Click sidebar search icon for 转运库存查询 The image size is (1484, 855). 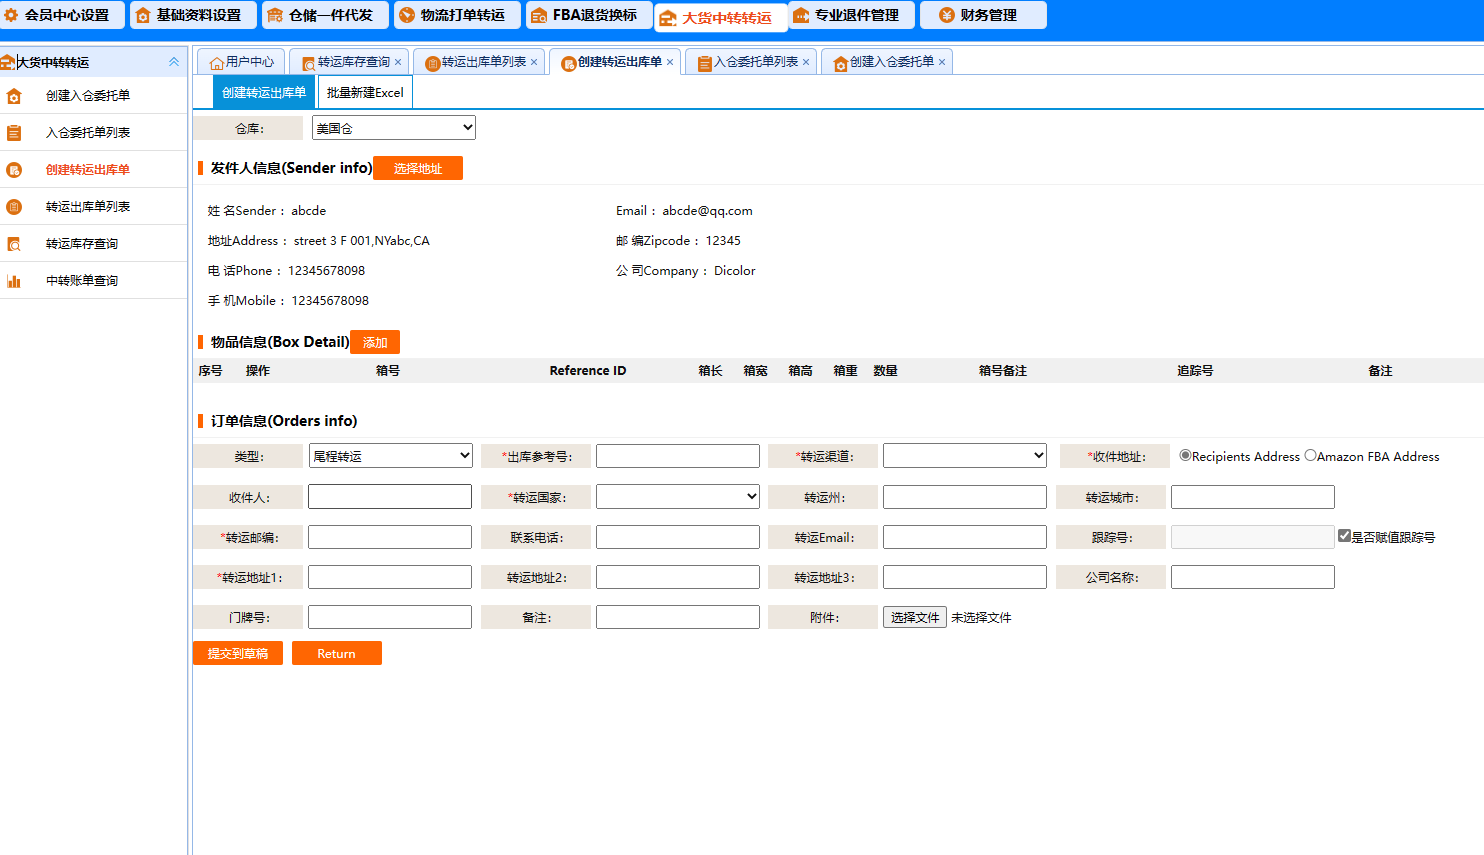point(14,244)
